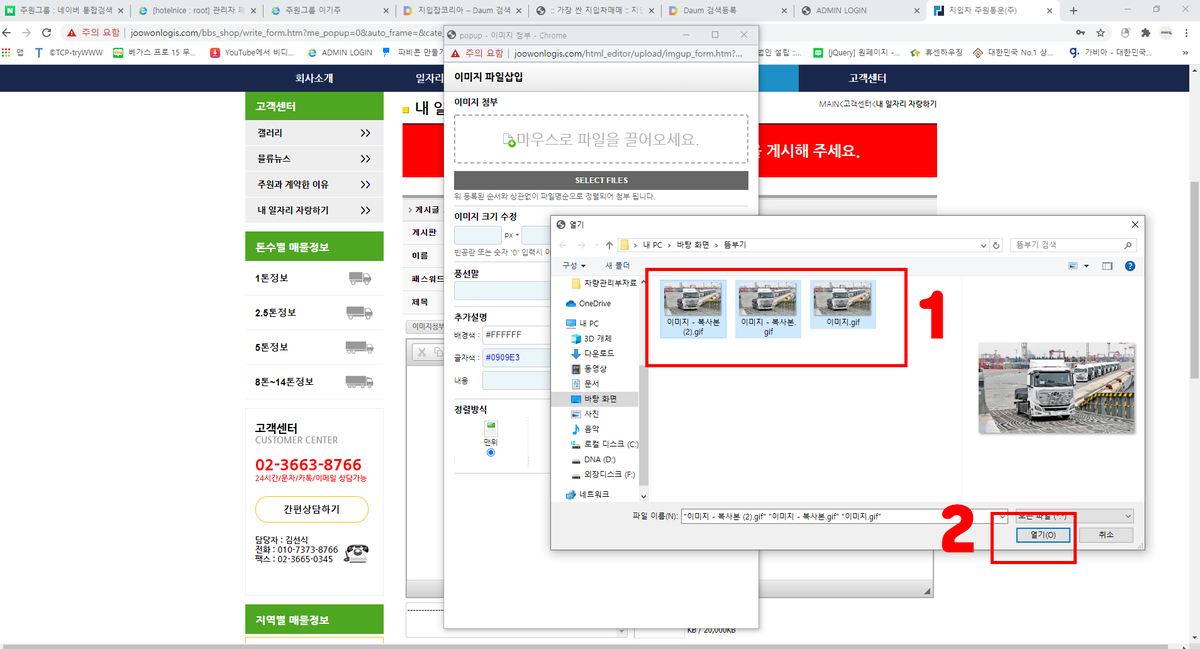Click 내 PC in the address path
The height and width of the screenshot is (649, 1200).
[652, 244]
